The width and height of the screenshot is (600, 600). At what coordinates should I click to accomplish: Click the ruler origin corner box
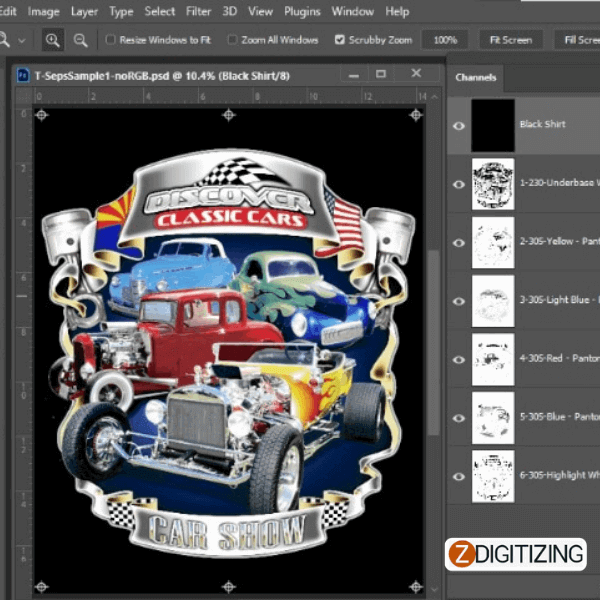pyautogui.click(x=24, y=96)
